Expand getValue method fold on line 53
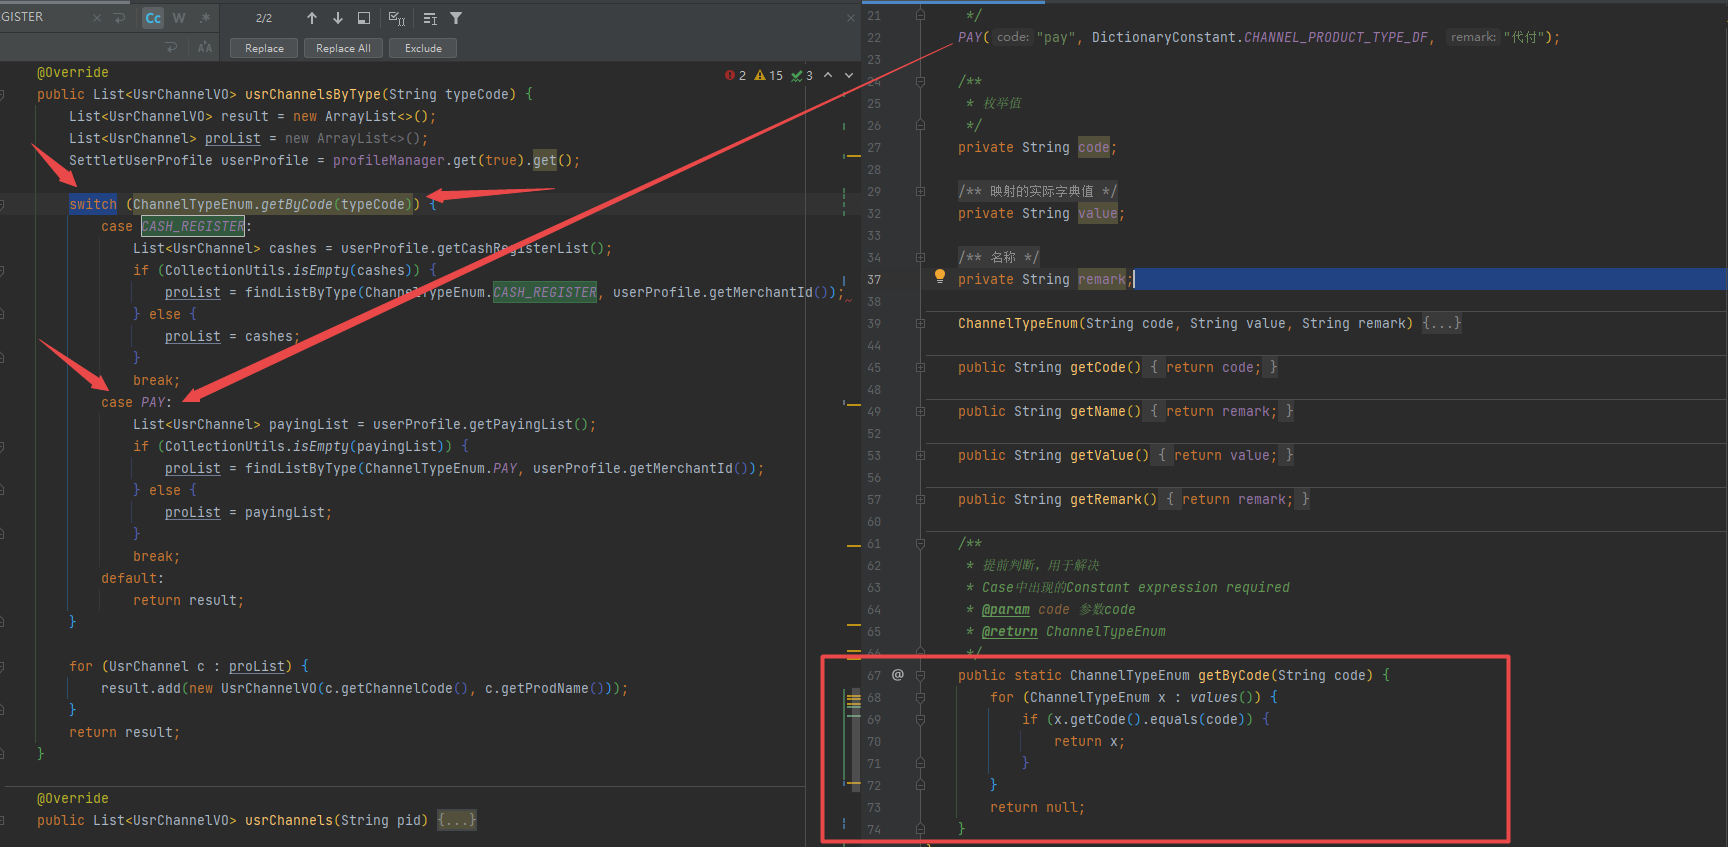The width and height of the screenshot is (1728, 847). [920, 455]
